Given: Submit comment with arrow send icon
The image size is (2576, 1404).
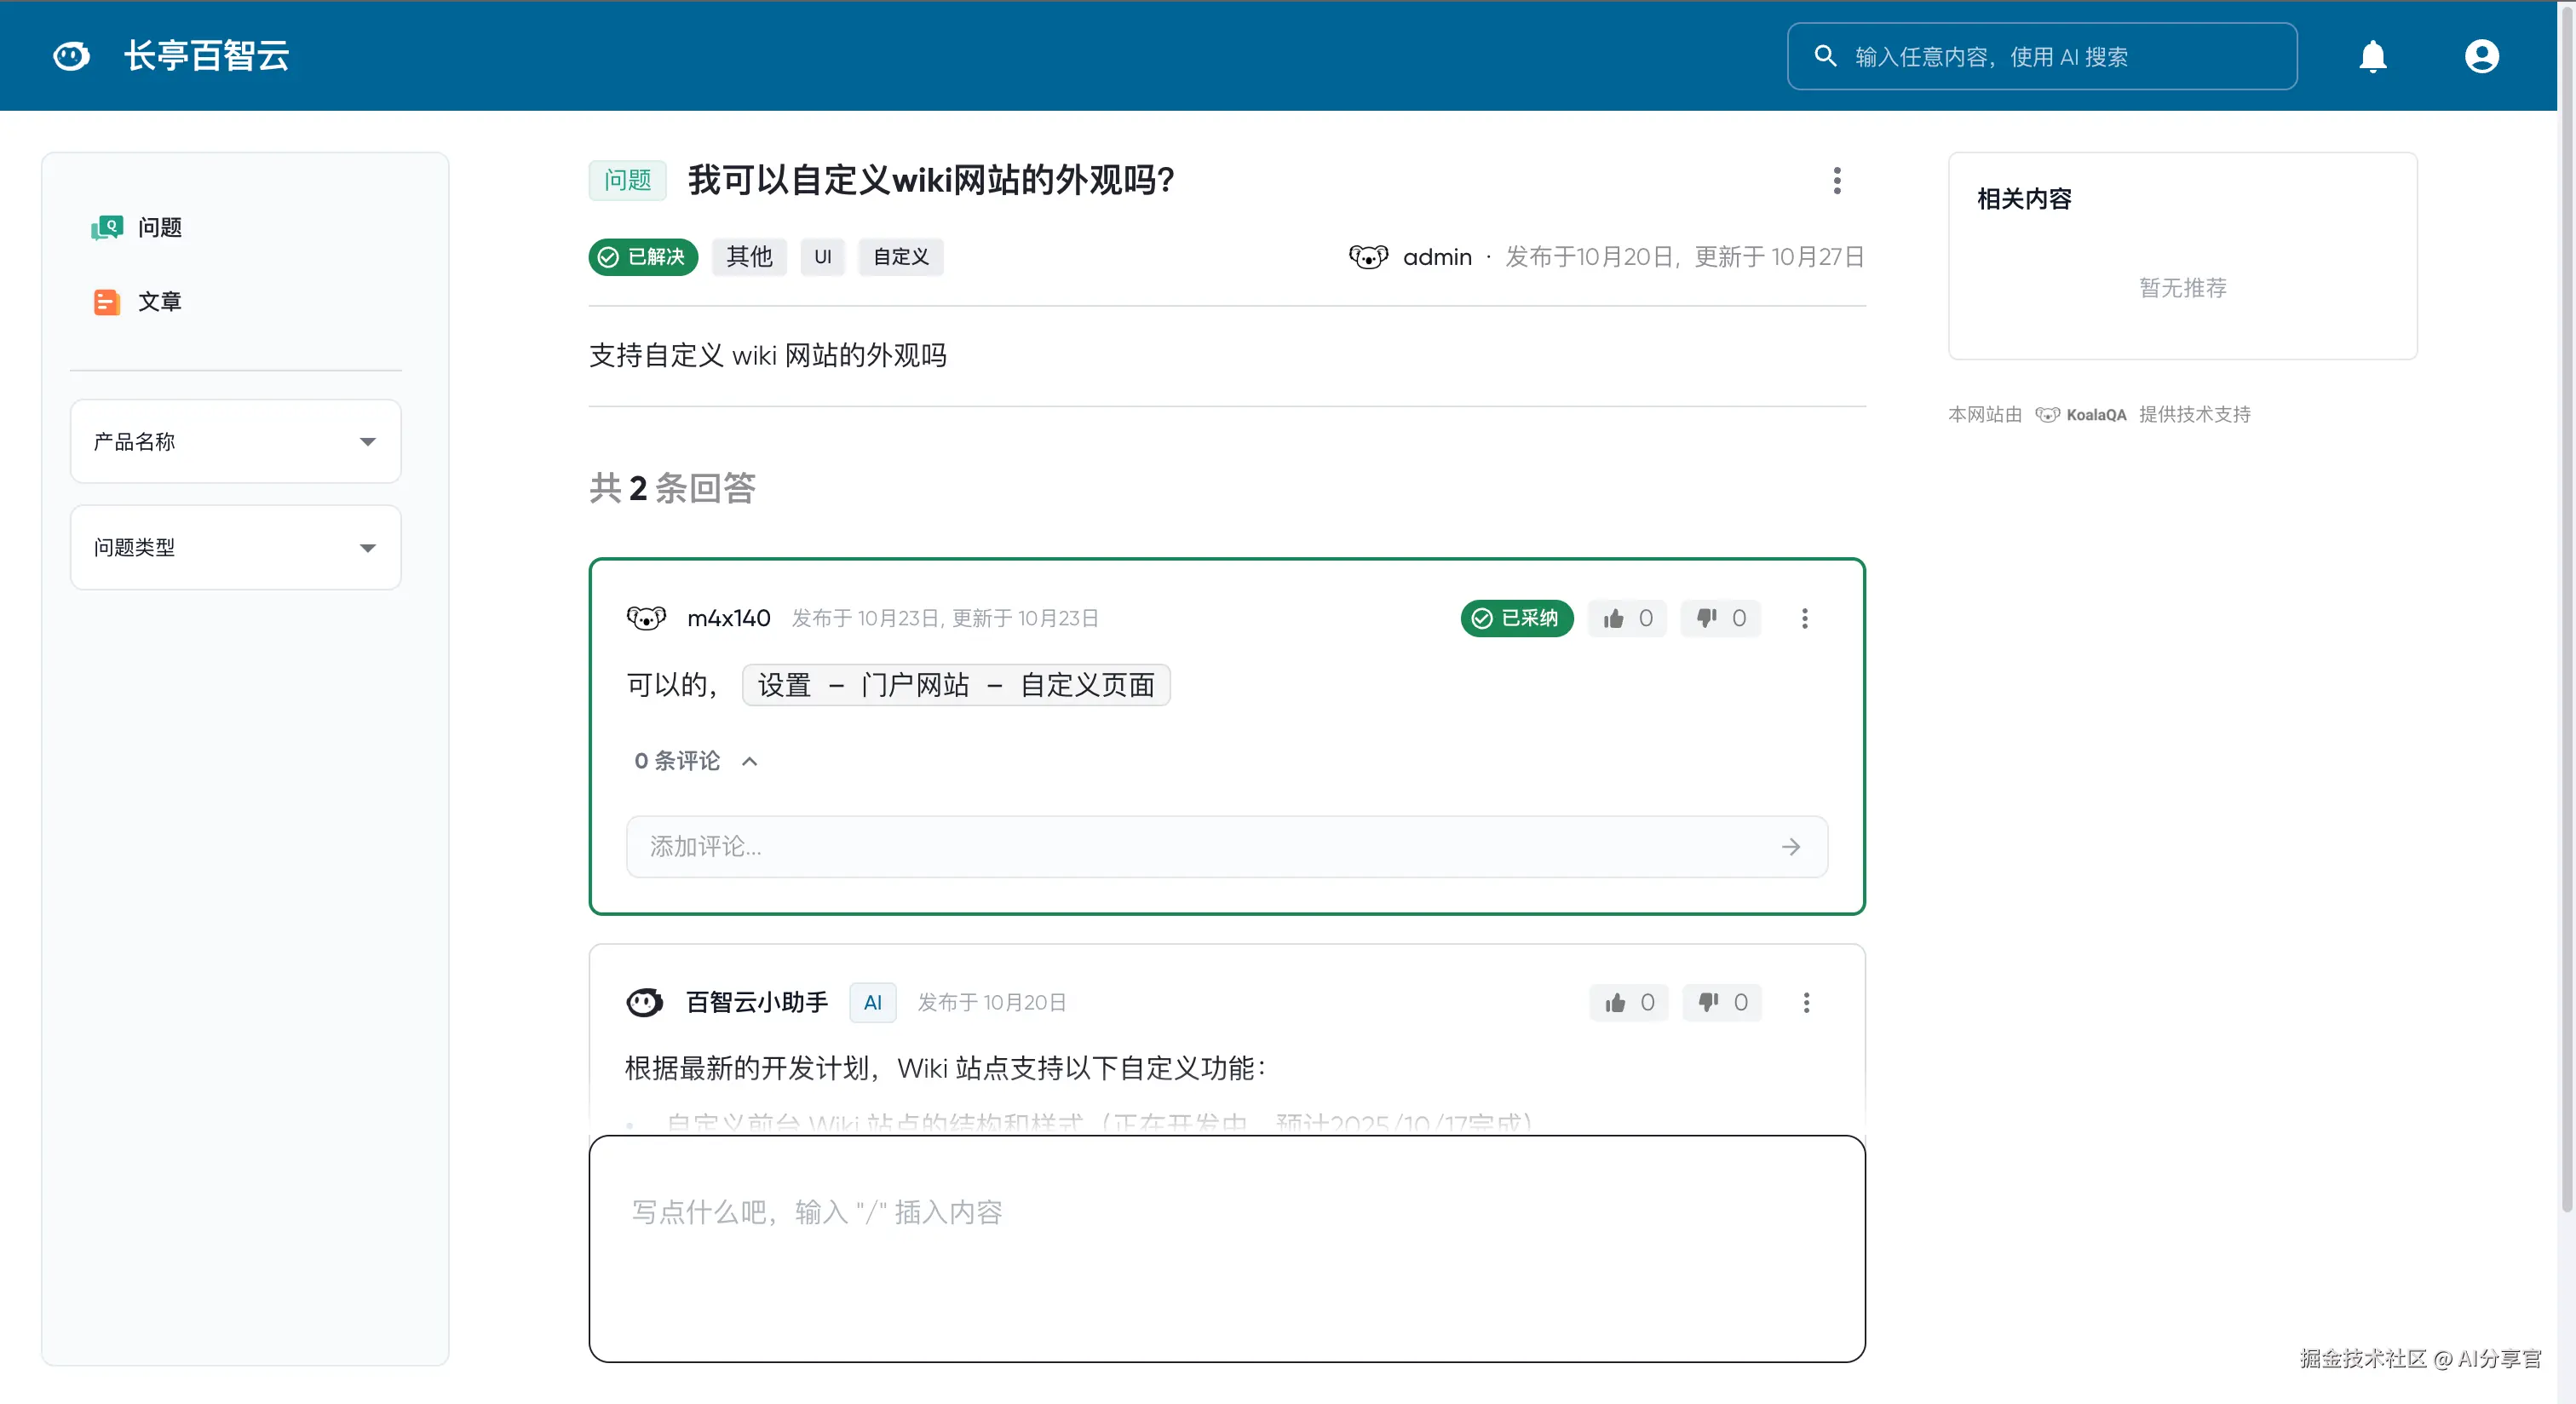Looking at the screenshot, I should tap(1790, 847).
